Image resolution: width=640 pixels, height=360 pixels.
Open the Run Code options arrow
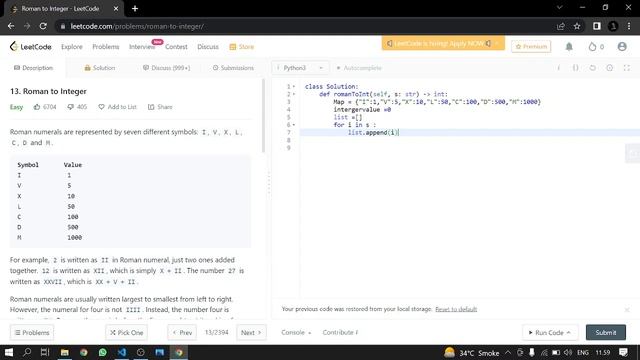pyautogui.click(x=569, y=333)
